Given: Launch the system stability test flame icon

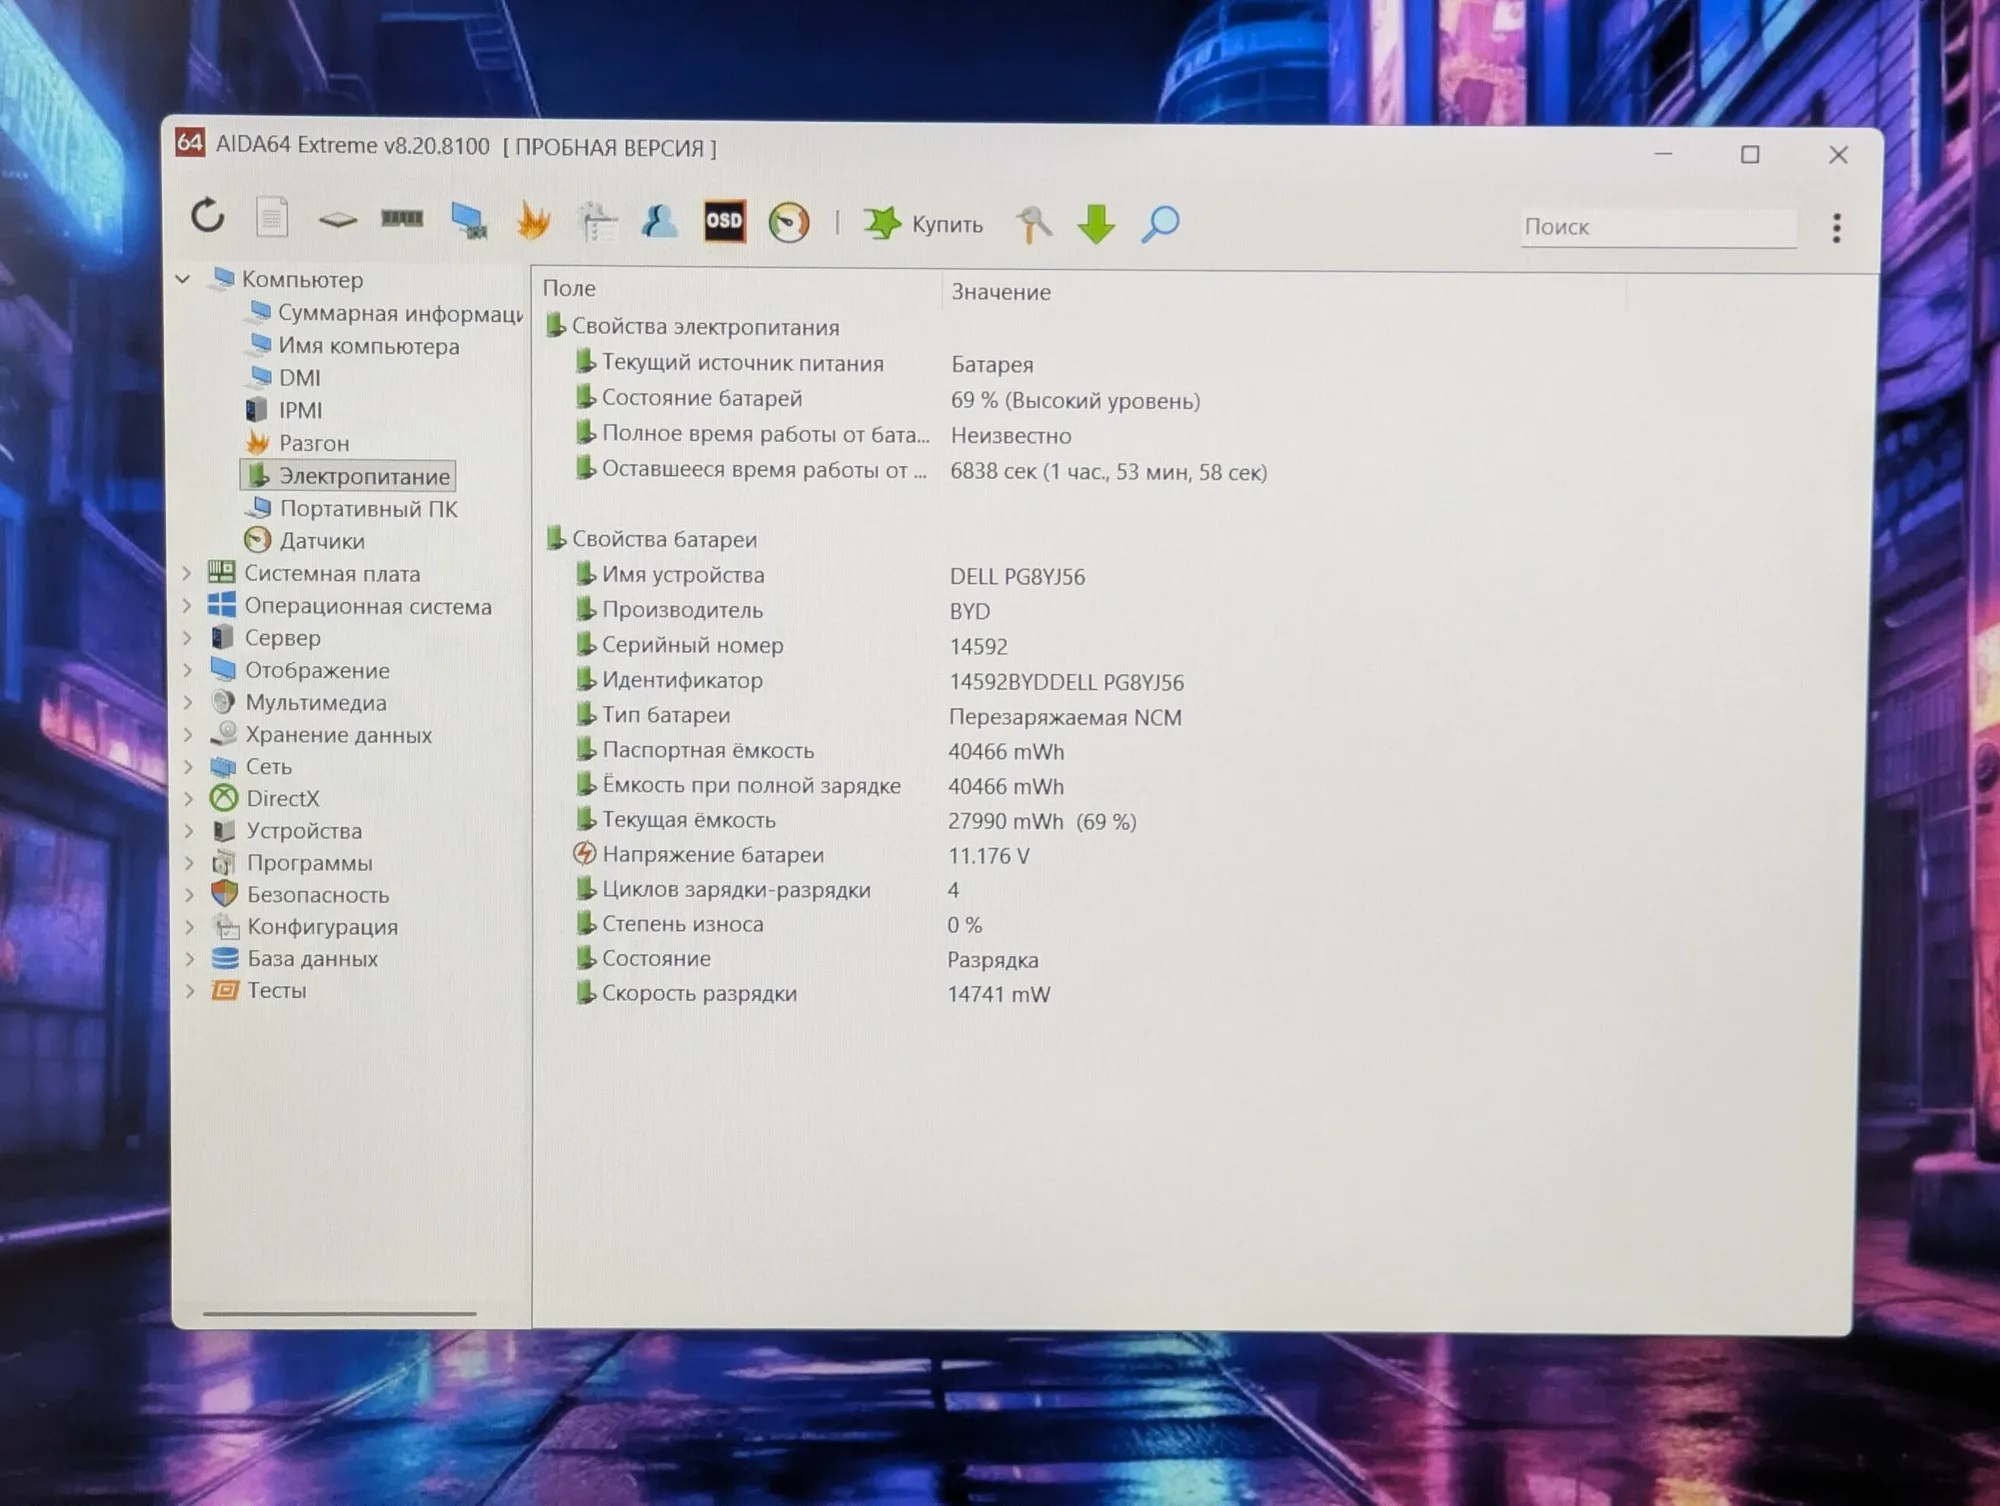Looking at the screenshot, I should (x=533, y=220).
